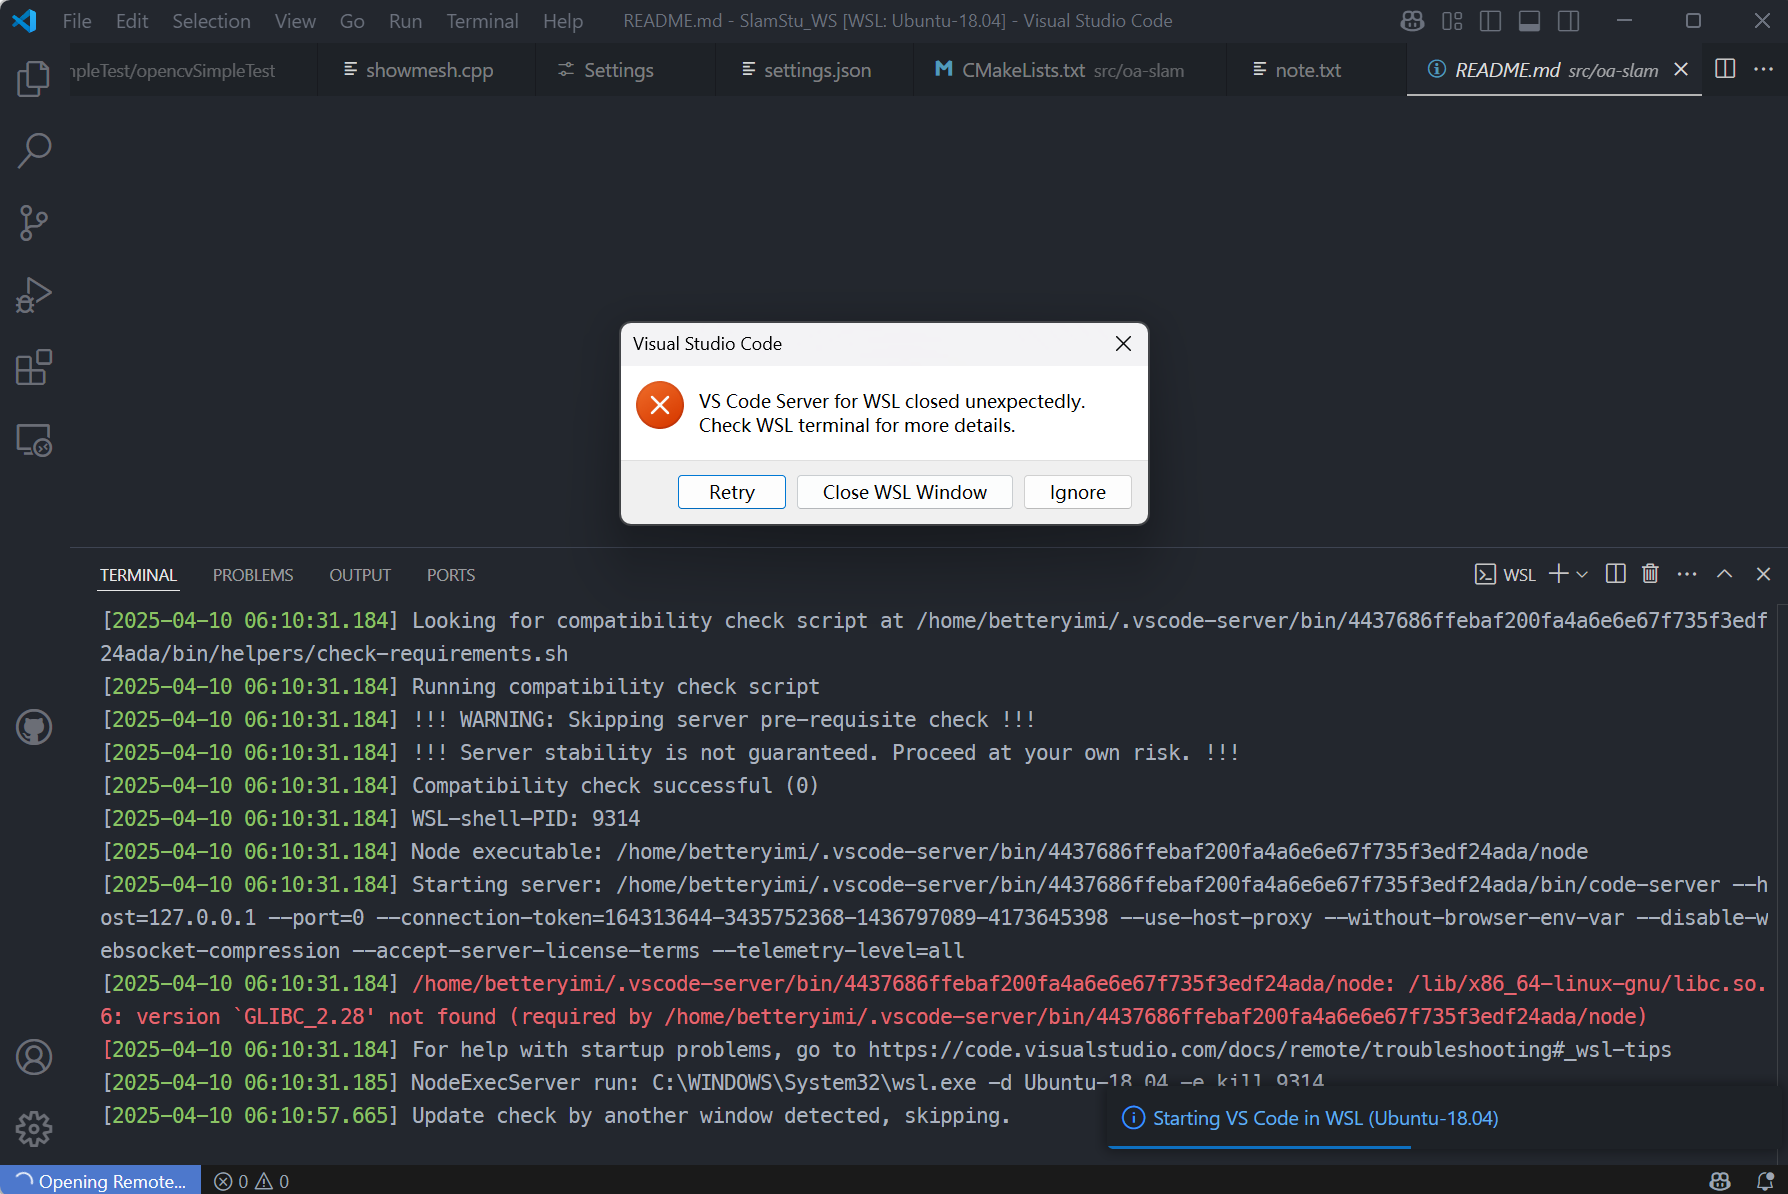Open editor tab more actions ellipsis
This screenshot has height=1194, width=1788.
click(x=1763, y=69)
